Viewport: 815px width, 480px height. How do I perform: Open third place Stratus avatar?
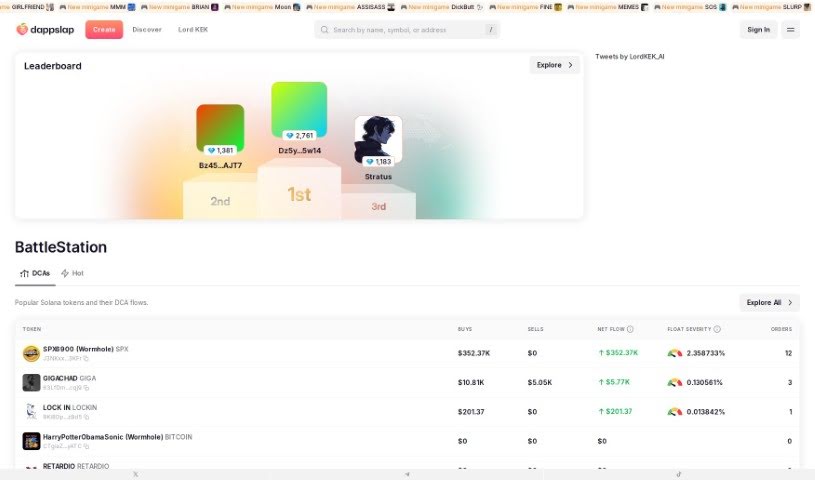(378, 139)
